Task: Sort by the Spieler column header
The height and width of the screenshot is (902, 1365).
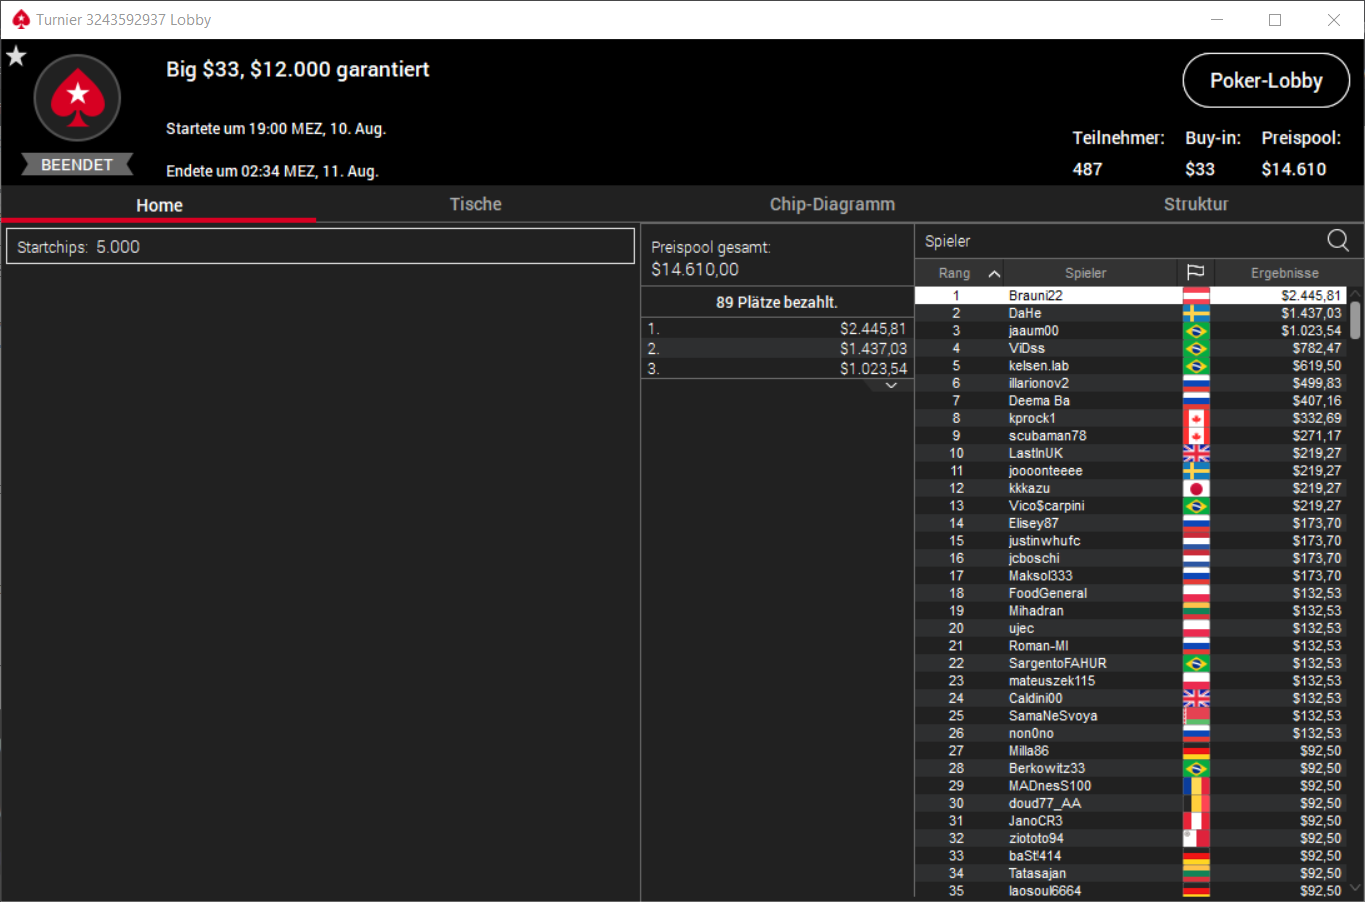Action: click(1085, 273)
